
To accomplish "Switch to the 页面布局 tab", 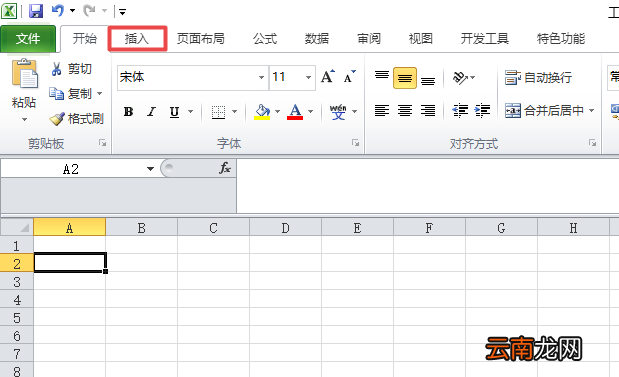I will tap(201, 39).
